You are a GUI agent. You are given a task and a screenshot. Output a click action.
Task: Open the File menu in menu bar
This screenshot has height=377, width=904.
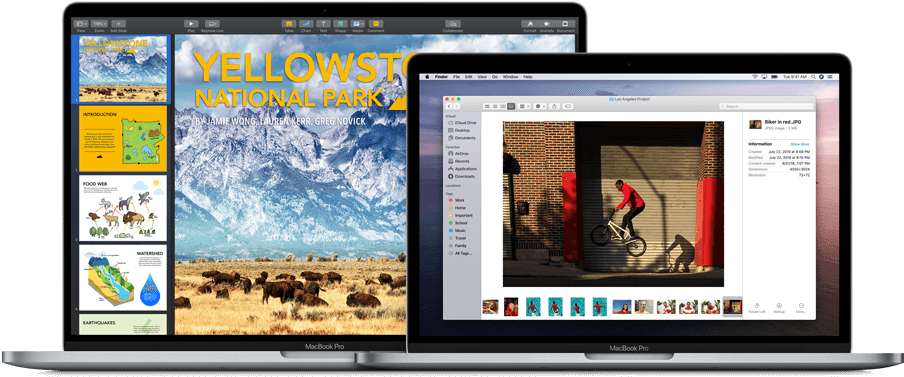tap(456, 77)
